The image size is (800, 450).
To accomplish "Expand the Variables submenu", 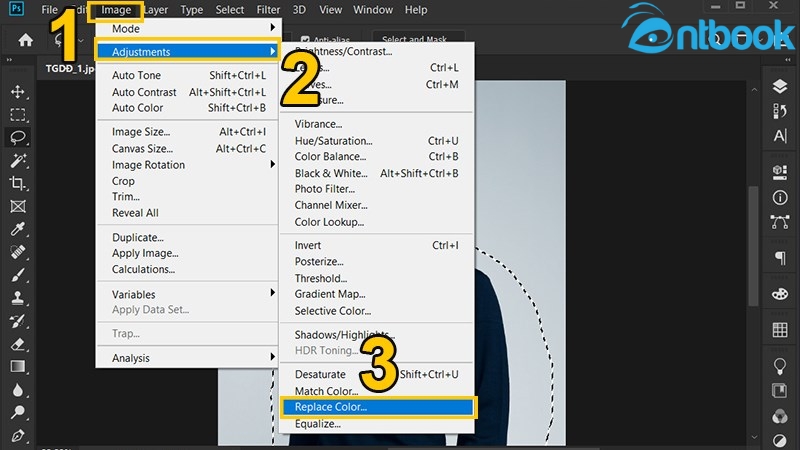I will coord(187,294).
